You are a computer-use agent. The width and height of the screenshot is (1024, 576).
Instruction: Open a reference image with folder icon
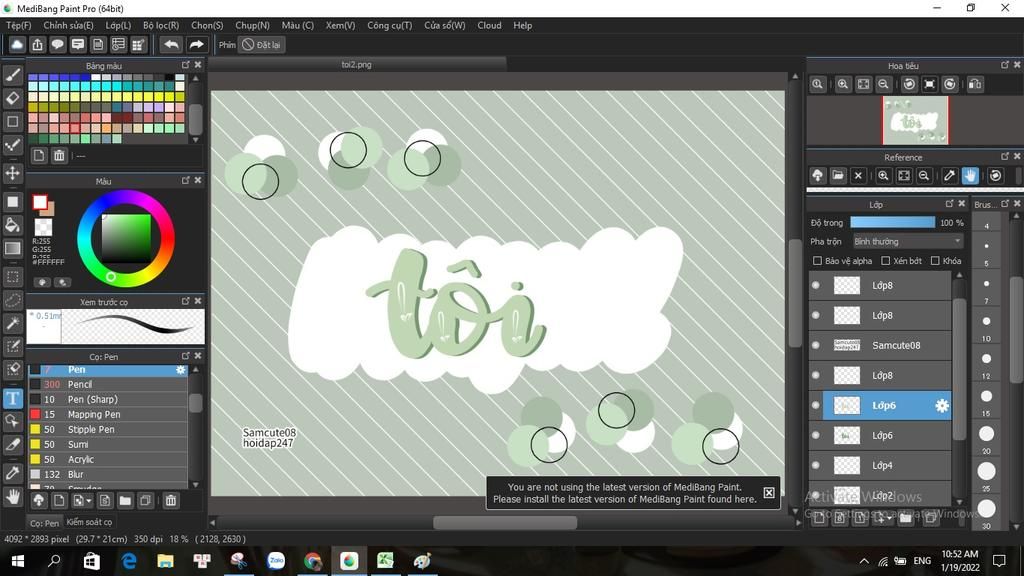pos(838,176)
